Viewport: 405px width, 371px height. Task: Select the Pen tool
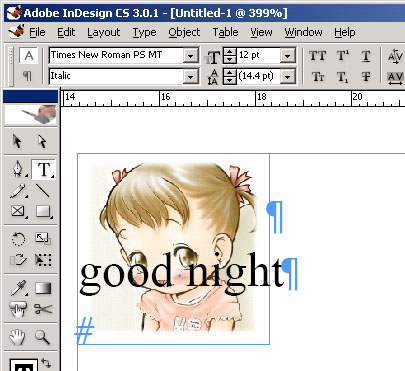coord(18,169)
